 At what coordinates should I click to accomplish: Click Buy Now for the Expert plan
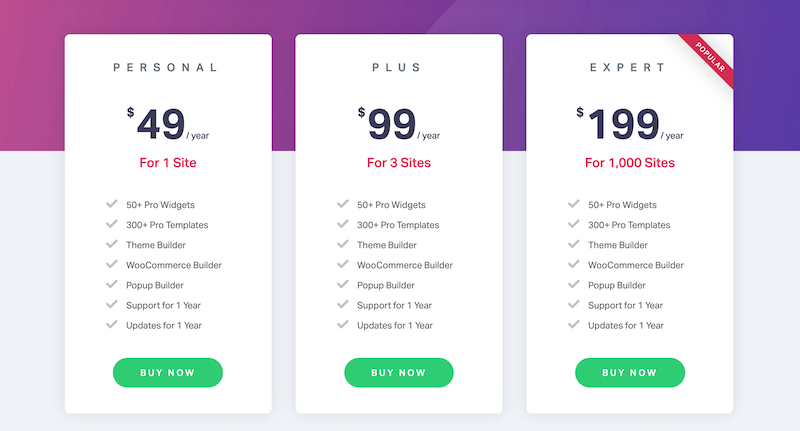[x=630, y=372]
